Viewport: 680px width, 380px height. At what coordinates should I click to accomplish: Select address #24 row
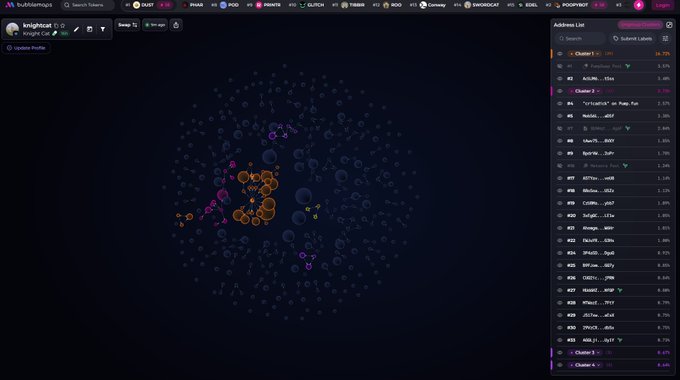[x=613, y=253]
